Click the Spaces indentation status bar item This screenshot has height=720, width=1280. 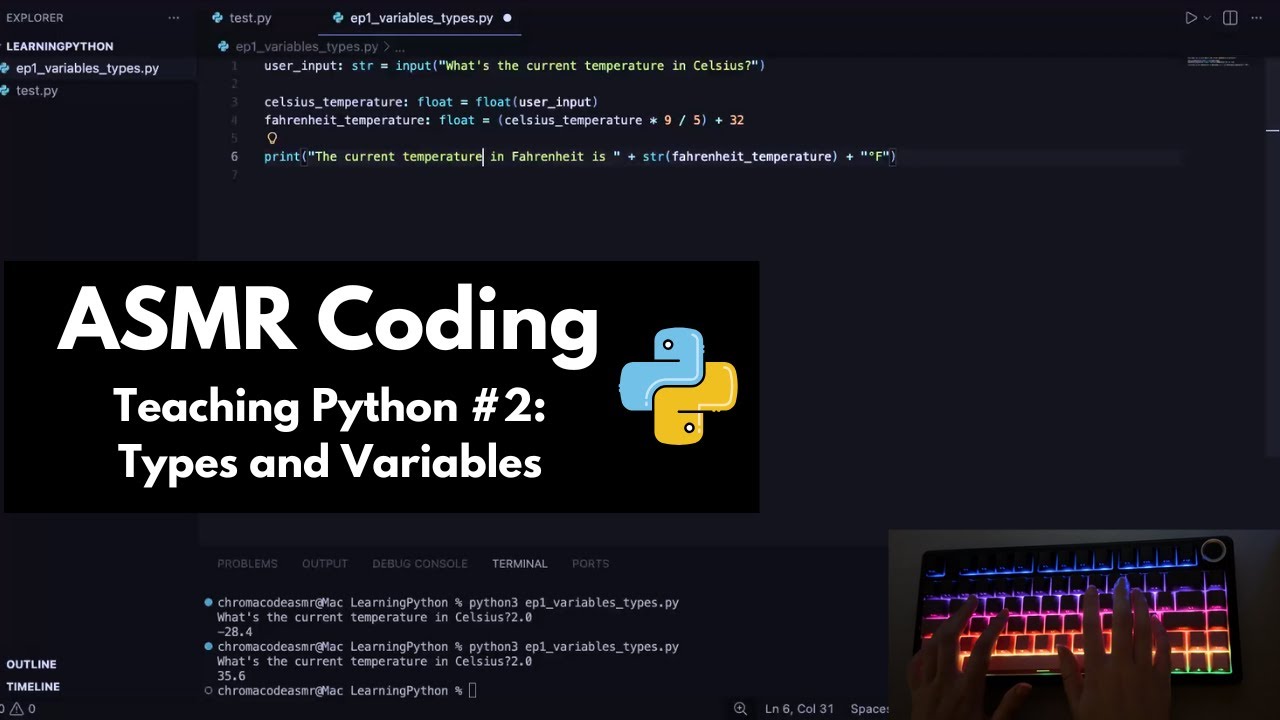(x=869, y=709)
